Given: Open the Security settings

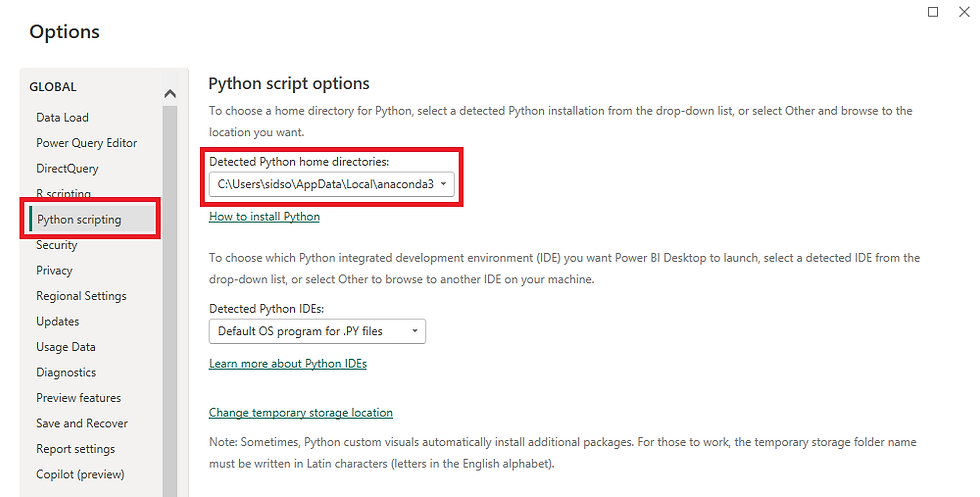Looking at the screenshot, I should point(57,245).
